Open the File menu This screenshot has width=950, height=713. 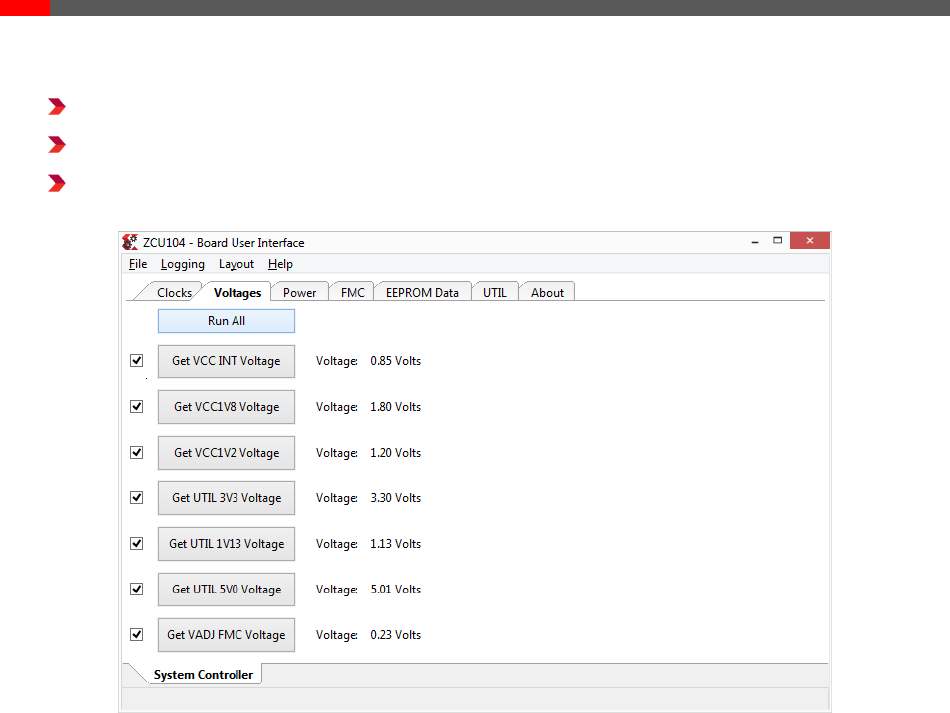pos(138,264)
